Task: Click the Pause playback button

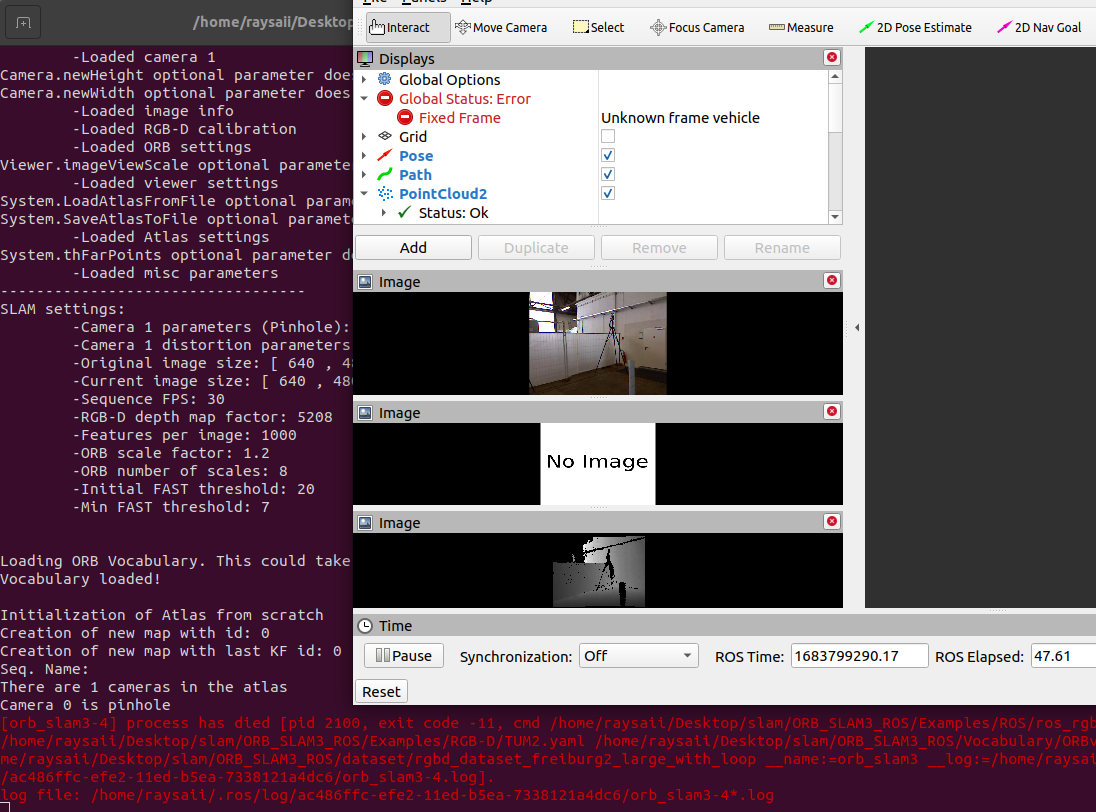Action: [x=403, y=656]
